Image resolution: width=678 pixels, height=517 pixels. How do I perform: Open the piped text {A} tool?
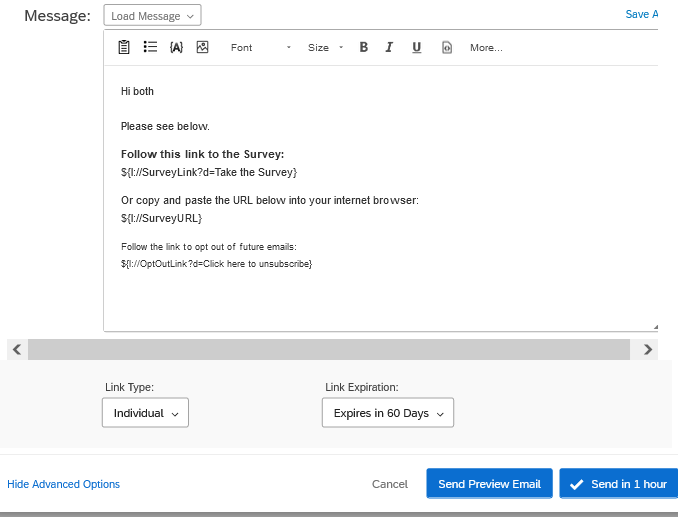tap(176, 47)
